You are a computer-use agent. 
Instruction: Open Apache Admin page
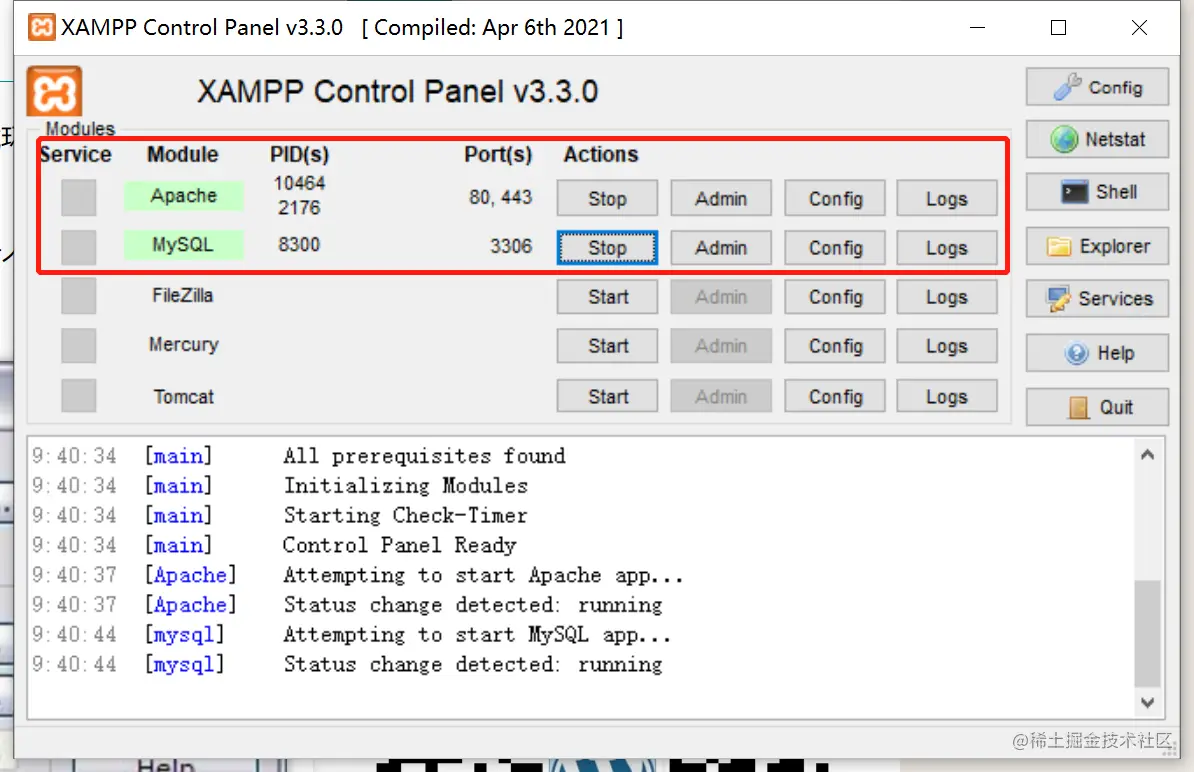pos(720,199)
